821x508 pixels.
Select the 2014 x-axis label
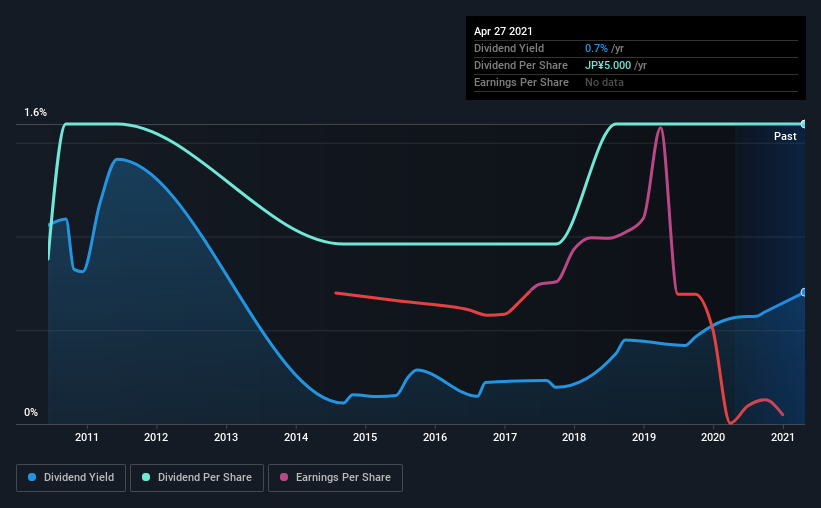(x=296, y=437)
